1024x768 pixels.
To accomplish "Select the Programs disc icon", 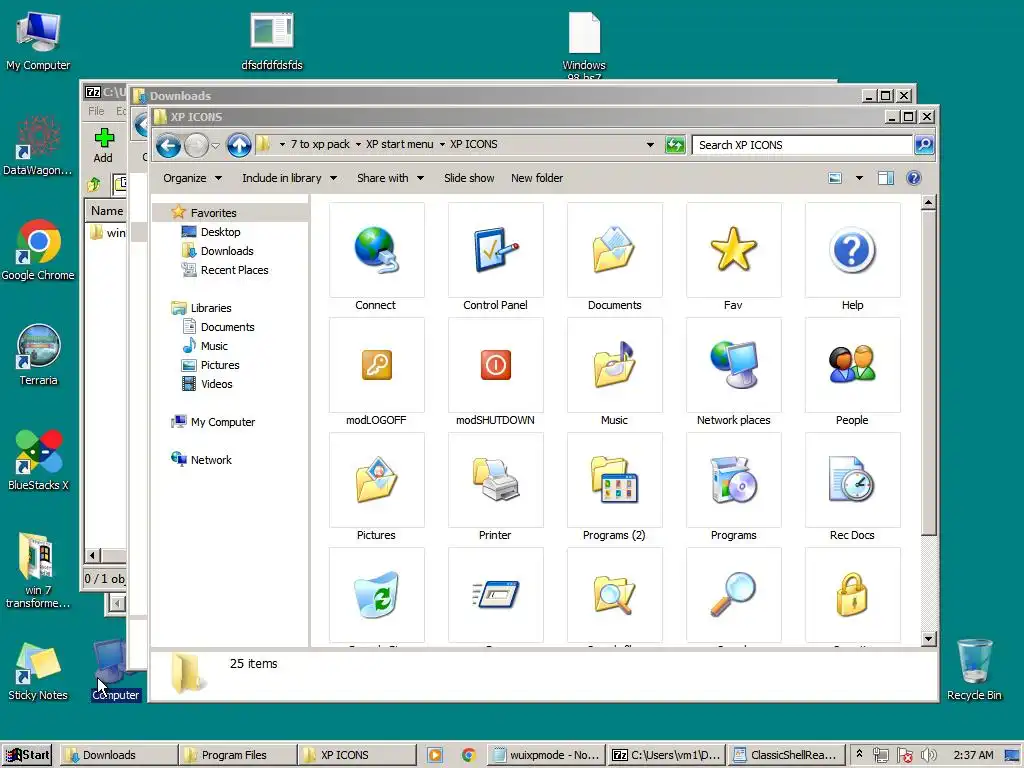I will [733, 480].
